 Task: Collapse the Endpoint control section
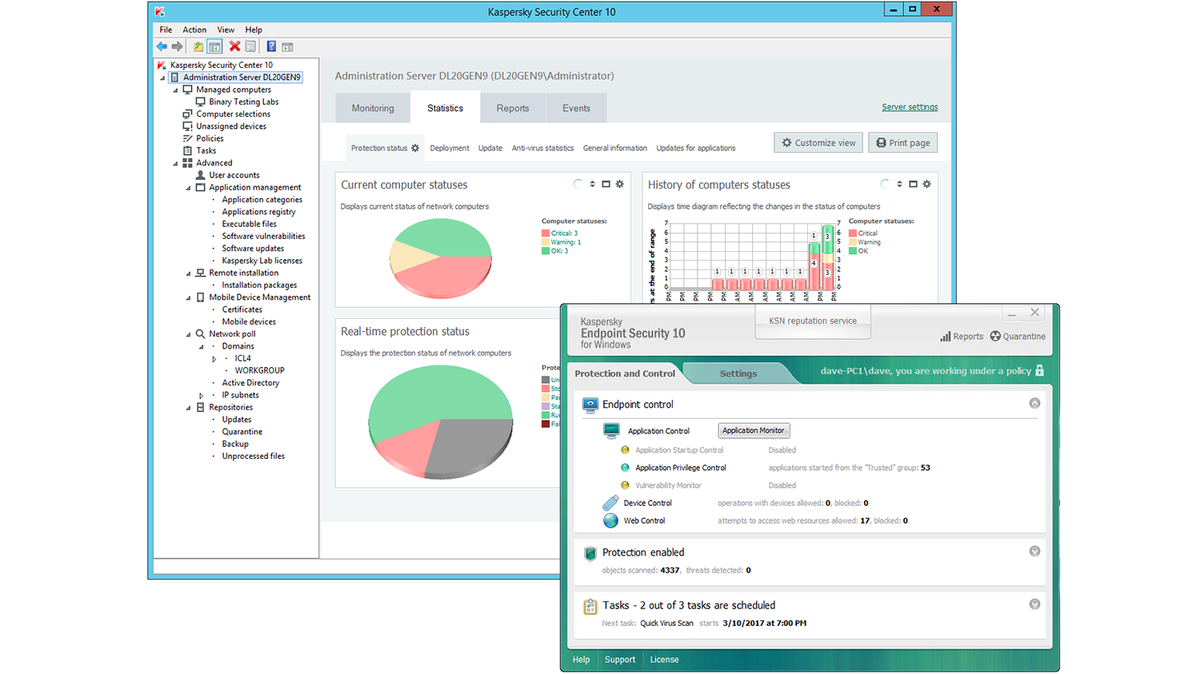1035,404
